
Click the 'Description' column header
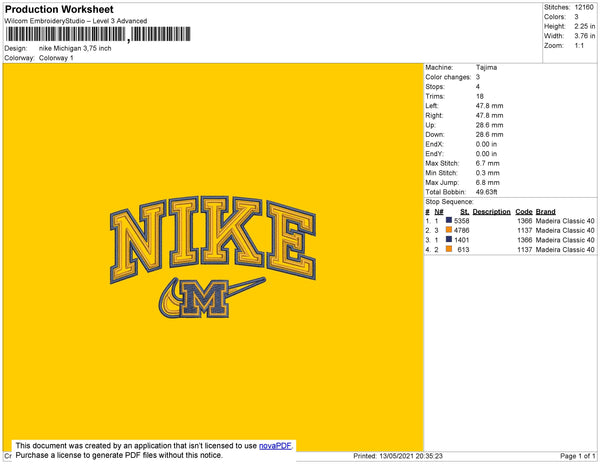click(x=491, y=212)
